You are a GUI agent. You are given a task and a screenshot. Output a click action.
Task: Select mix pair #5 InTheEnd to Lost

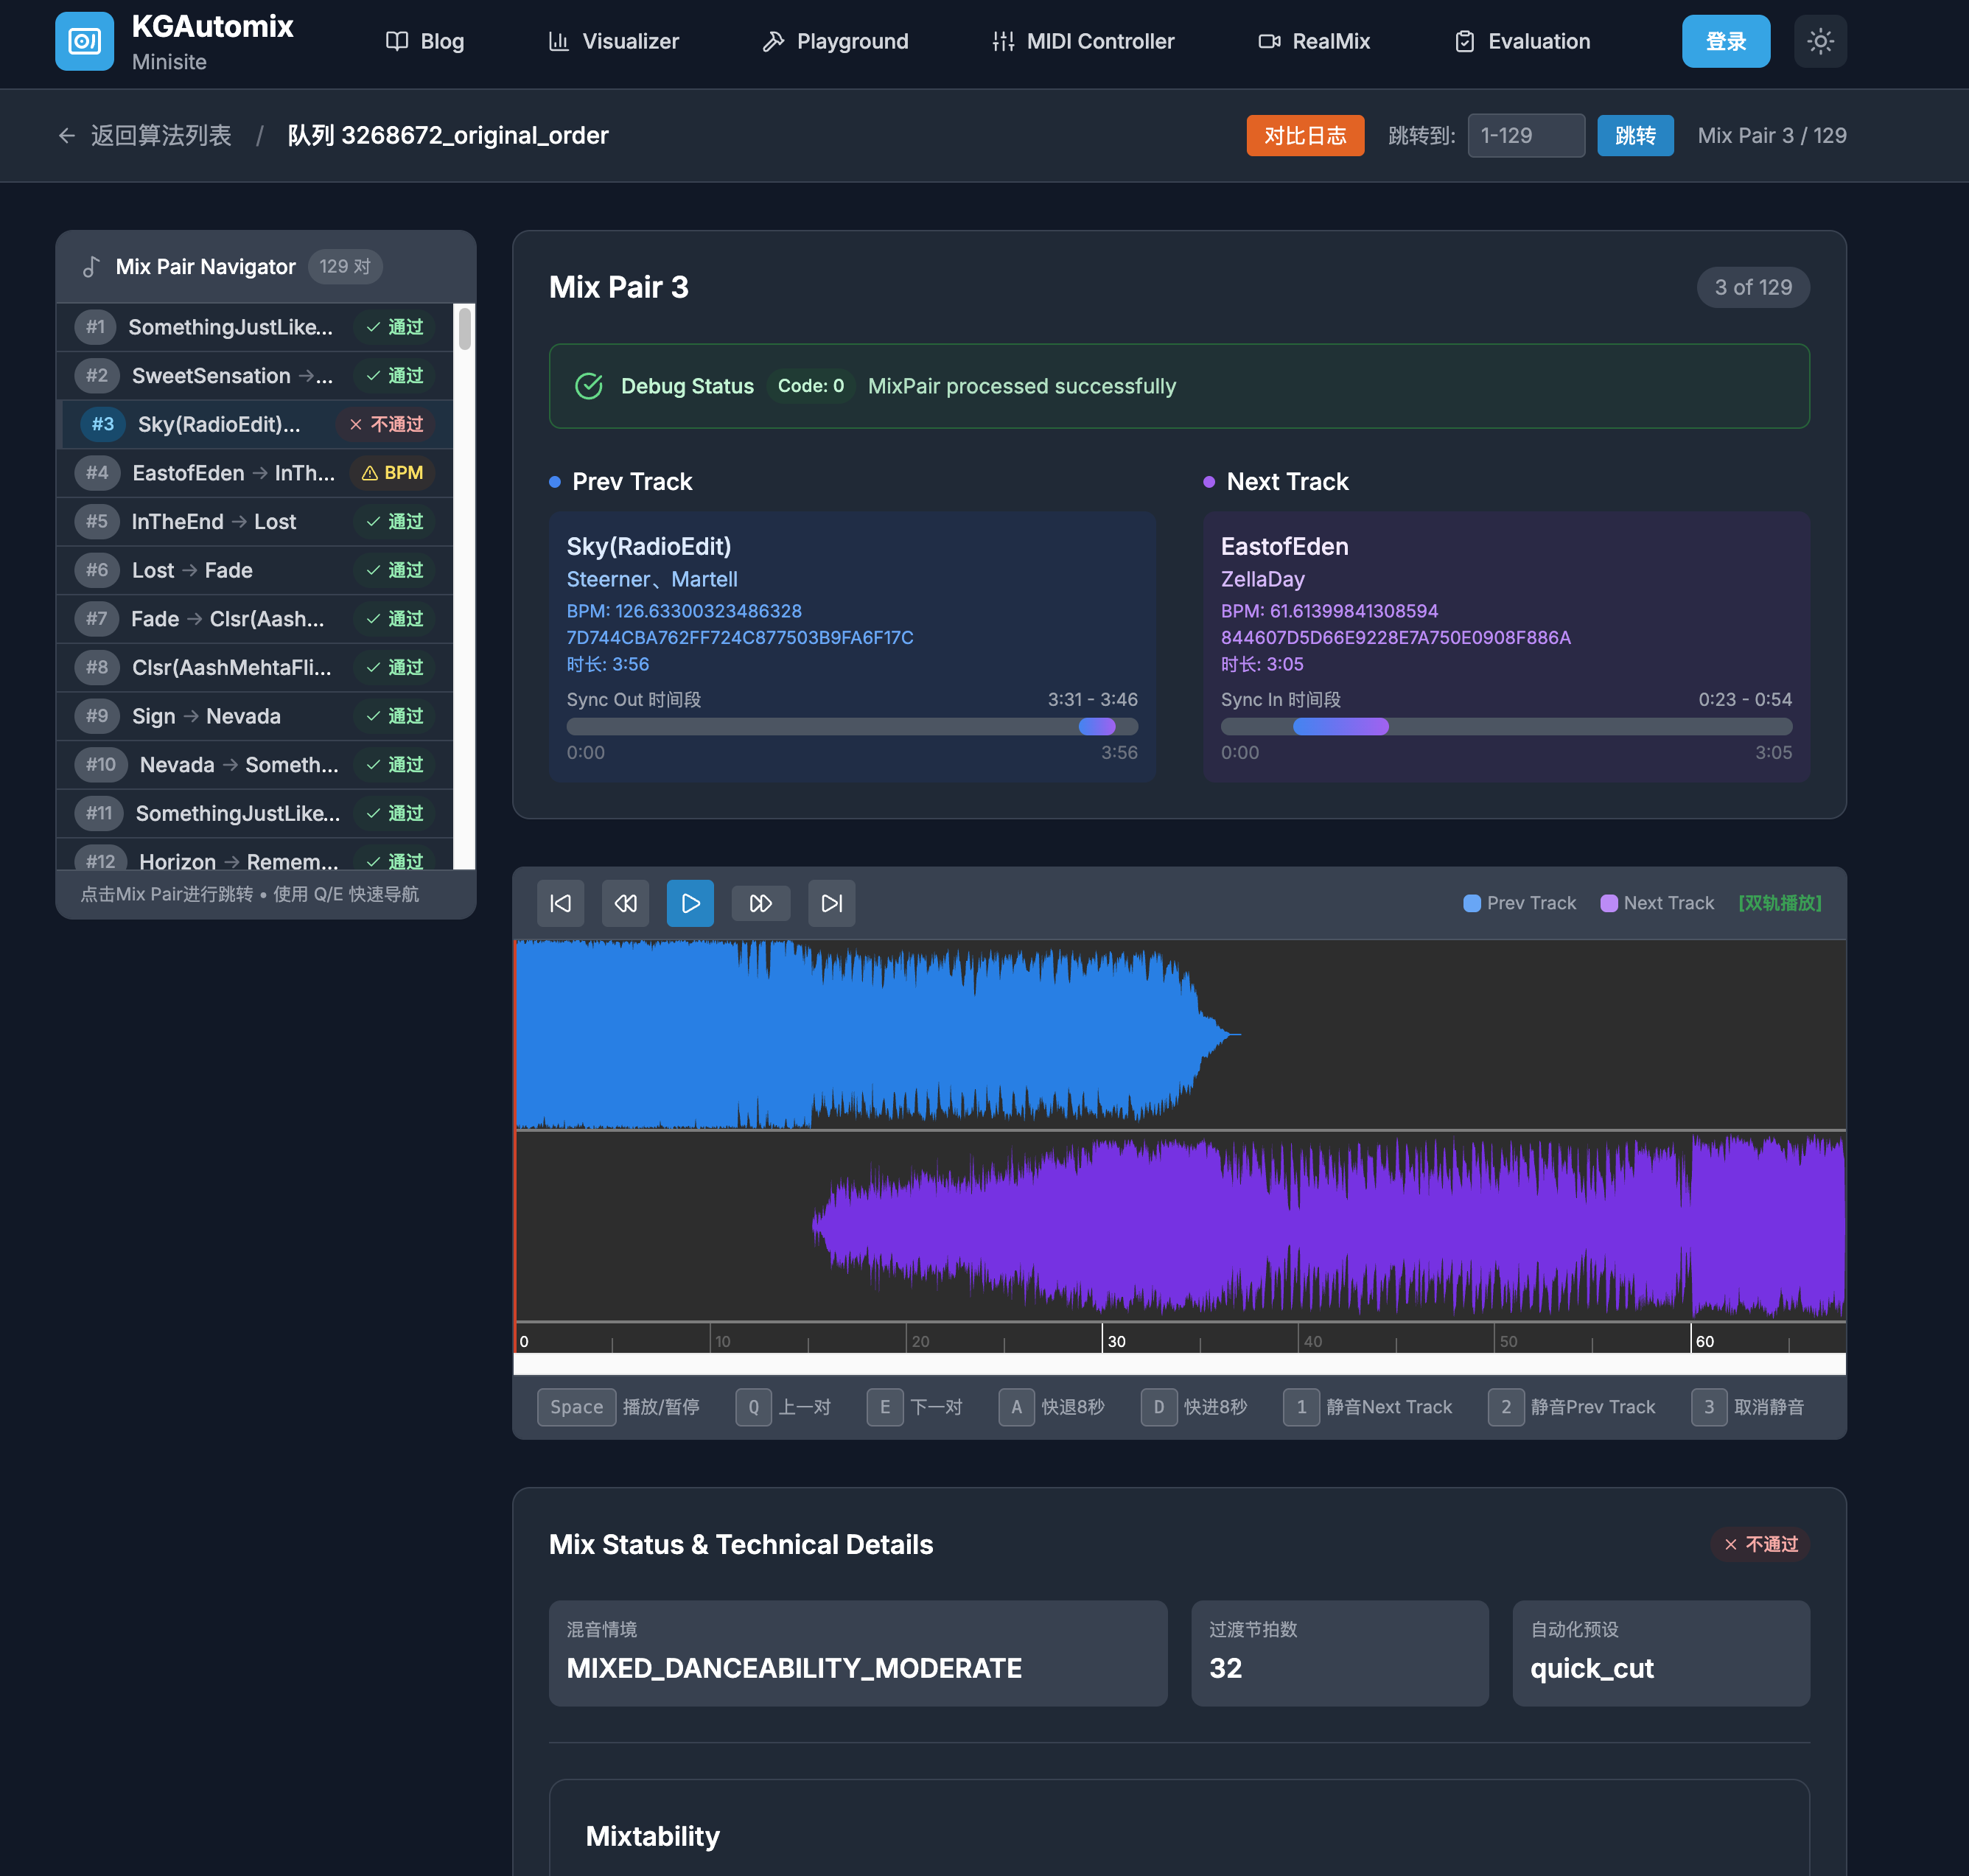[x=255, y=522]
